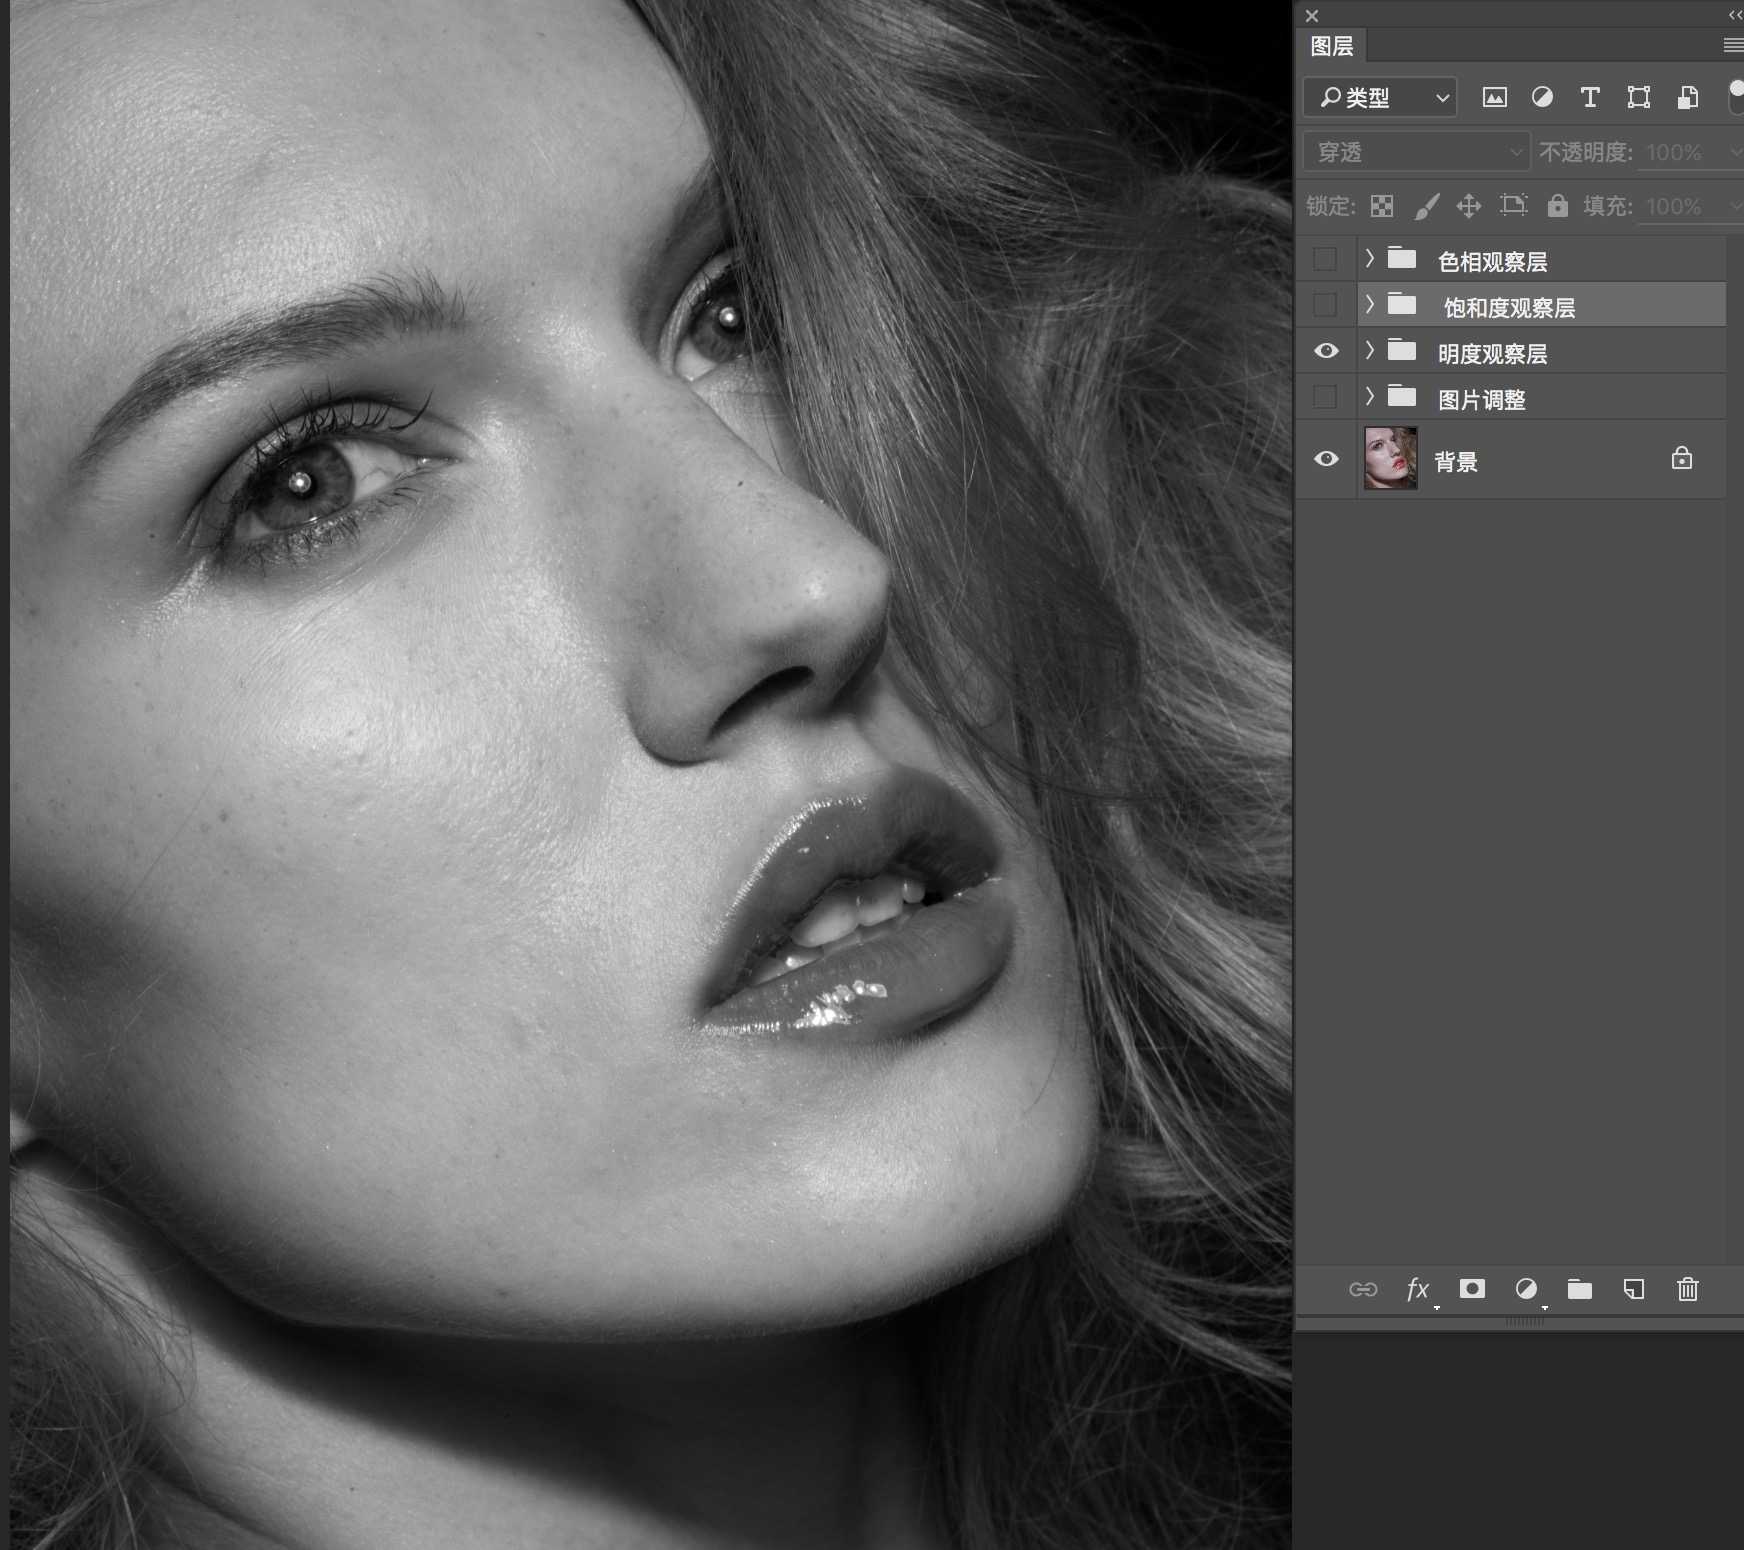
Task: Open the 类型 filter dropdown
Action: click(x=1380, y=97)
